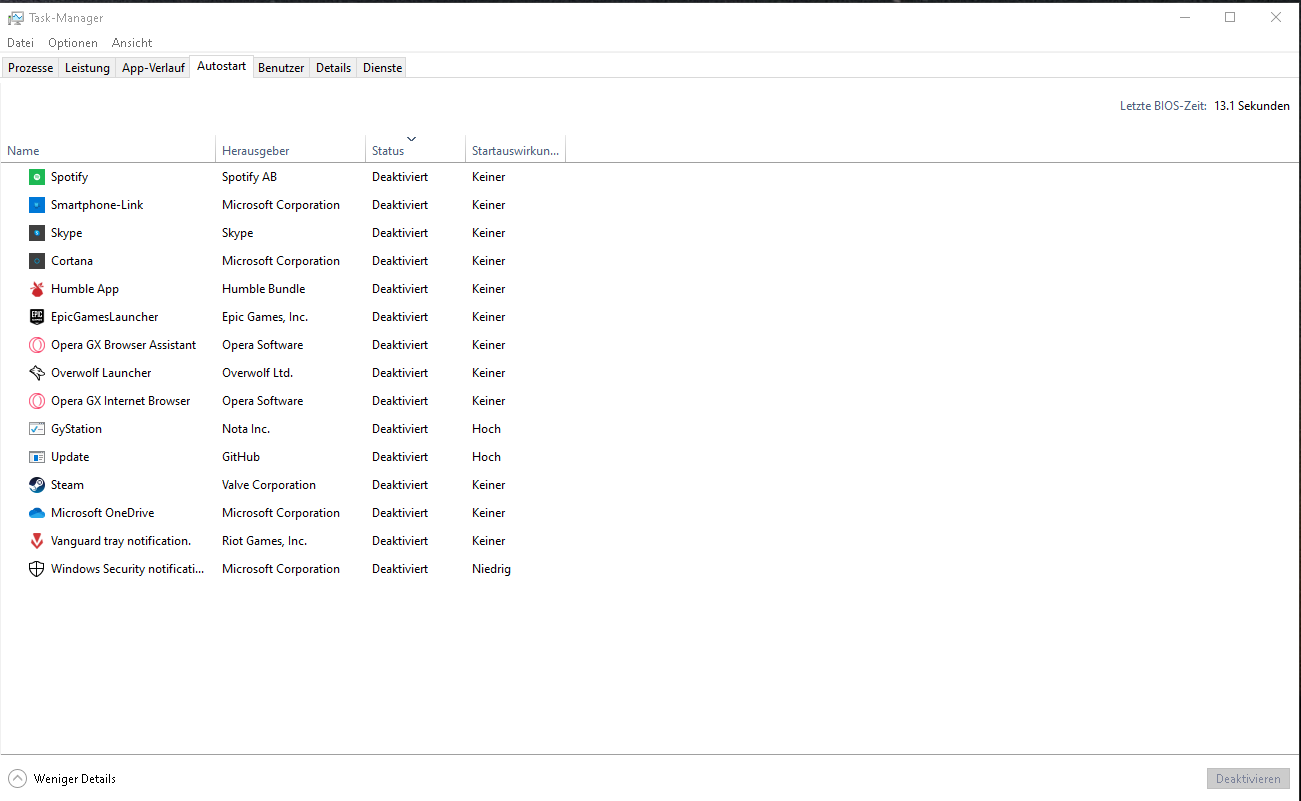Click the Overwolf Launcher icon
The height and width of the screenshot is (801, 1301).
pos(37,373)
